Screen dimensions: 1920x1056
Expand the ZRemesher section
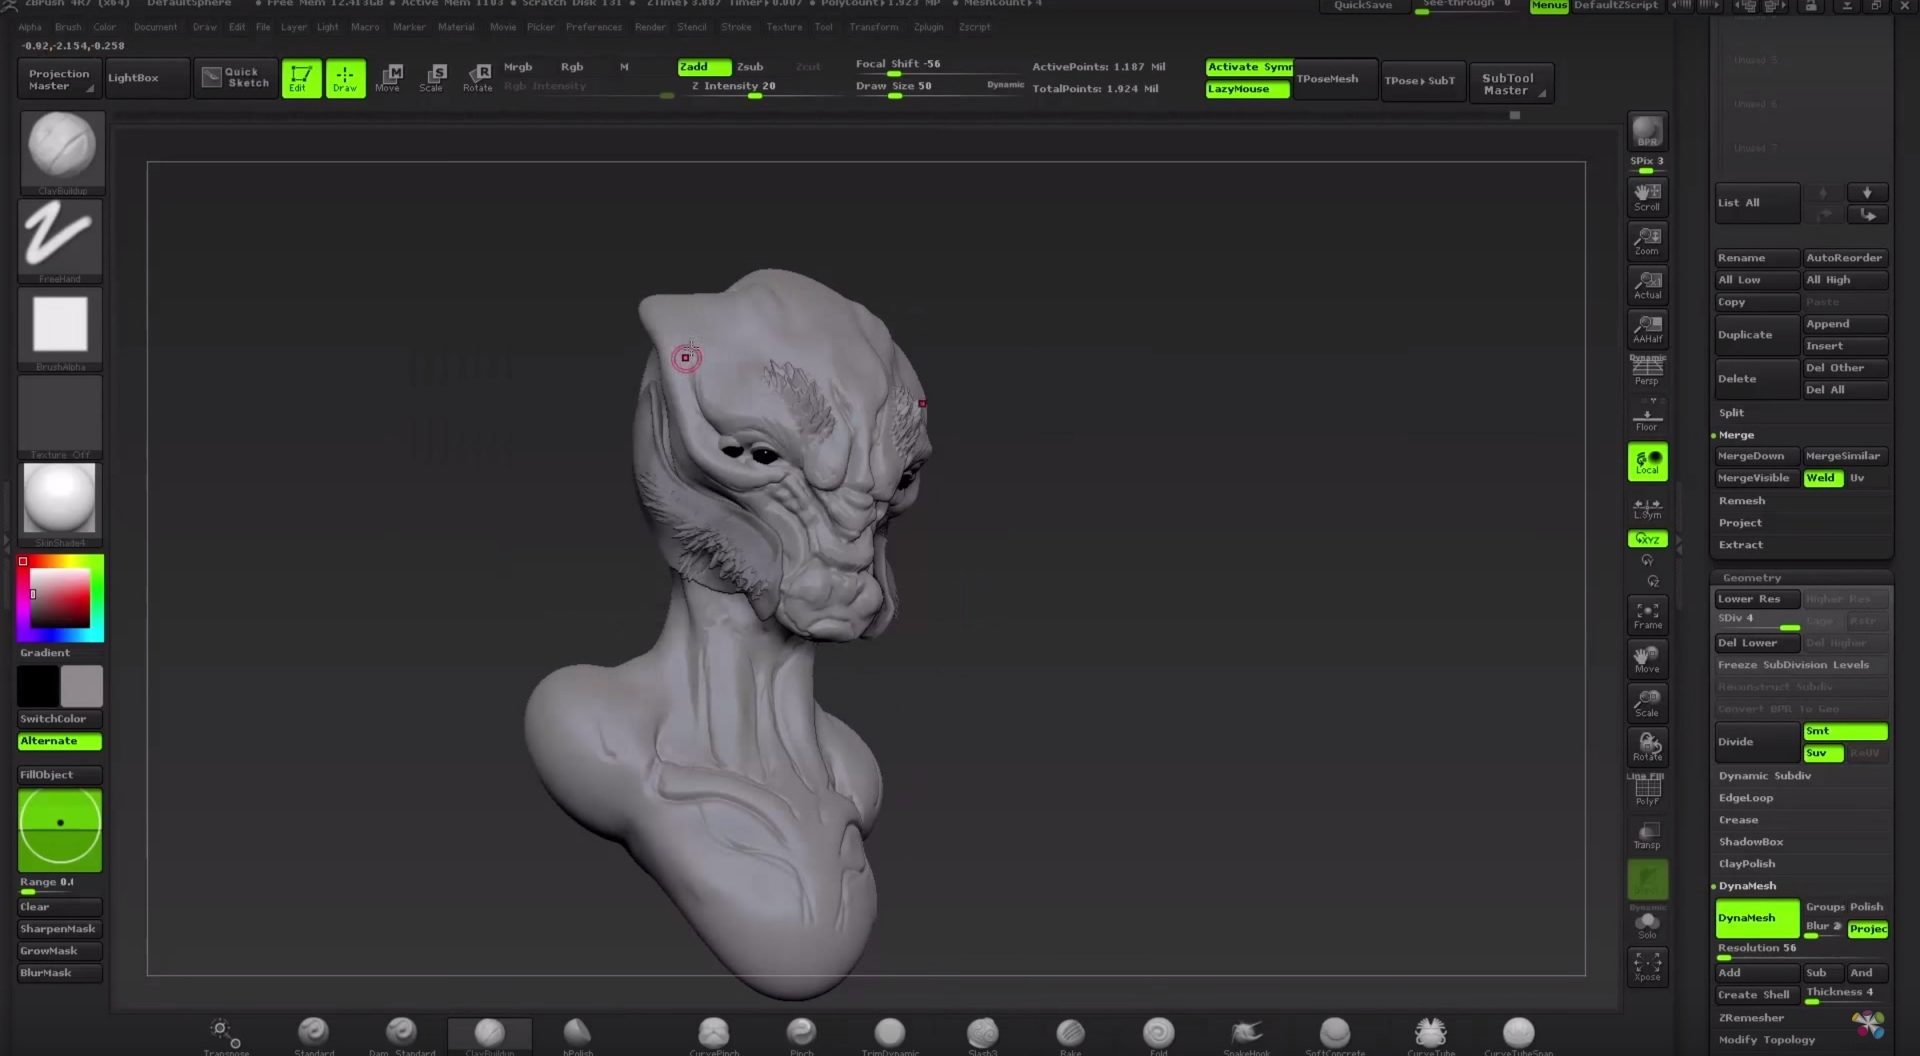[1751, 1018]
